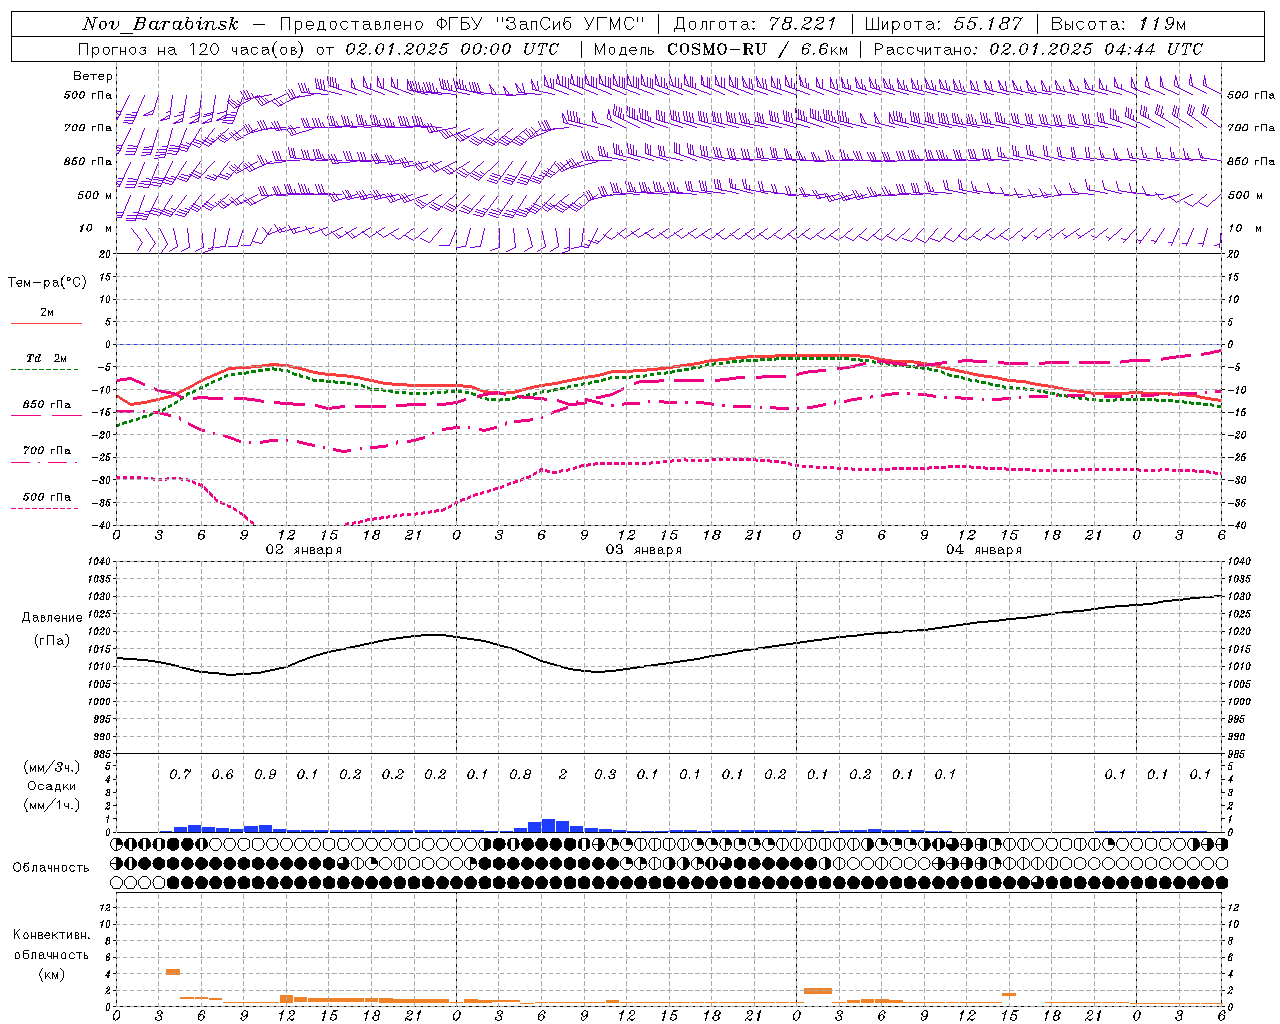Click the (гПа) pressure unit label
Viewport: 1280px width, 1024px height.
tap(52, 640)
